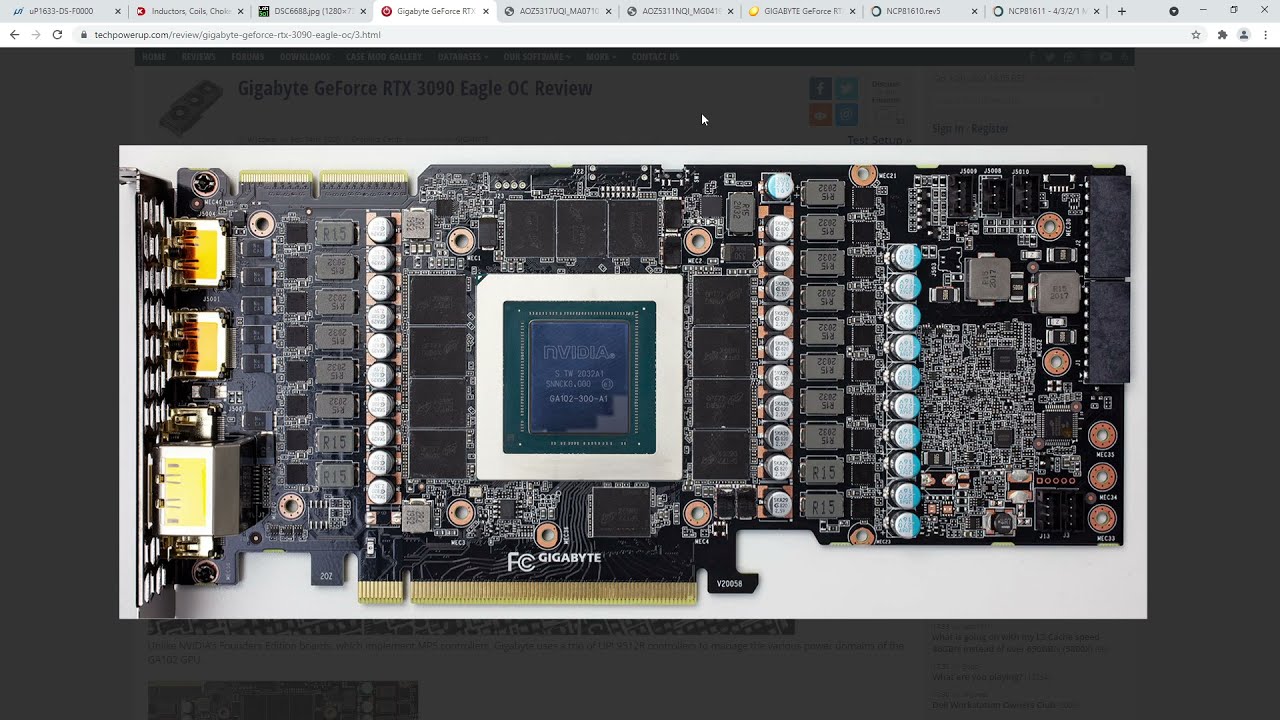Open the Chrome extensions puzzle icon

click(1222, 34)
